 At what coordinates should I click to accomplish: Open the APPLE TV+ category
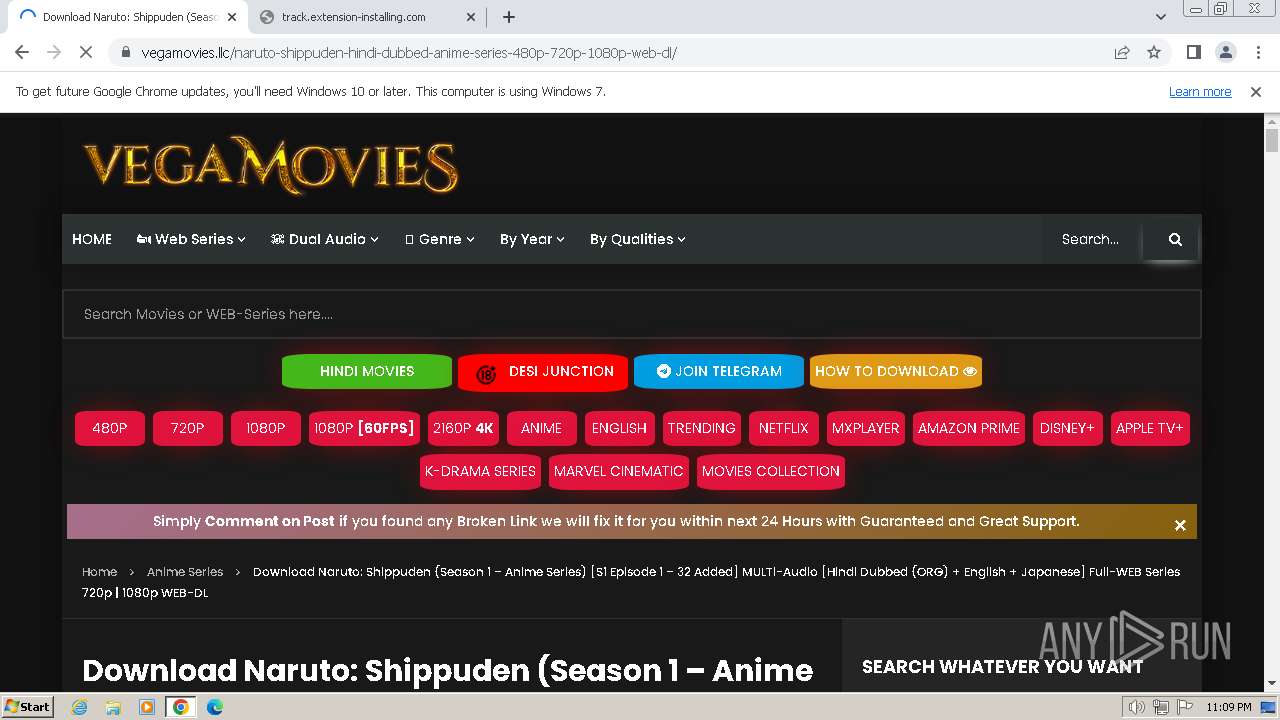pyautogui.click(x=1150, y=428)
